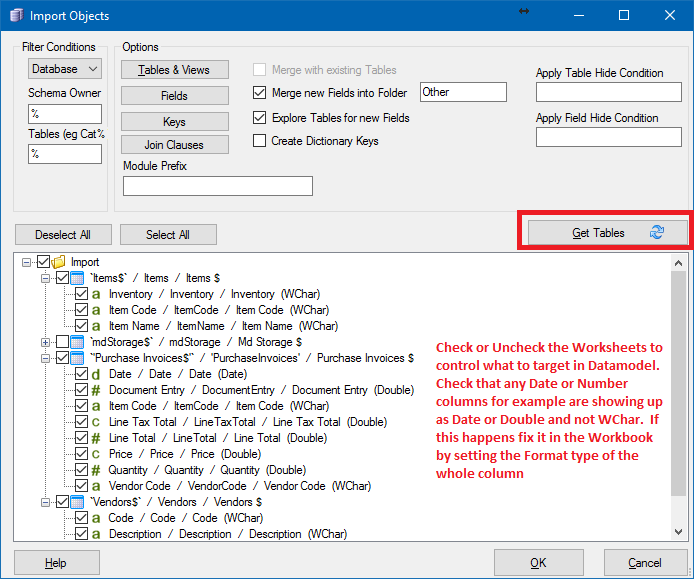Image resolution: width=694 pixels, height=579 pixels.
Task: Click the Item Name 'a' type icon
Action: pyautogui.click(x=96, y=326)
